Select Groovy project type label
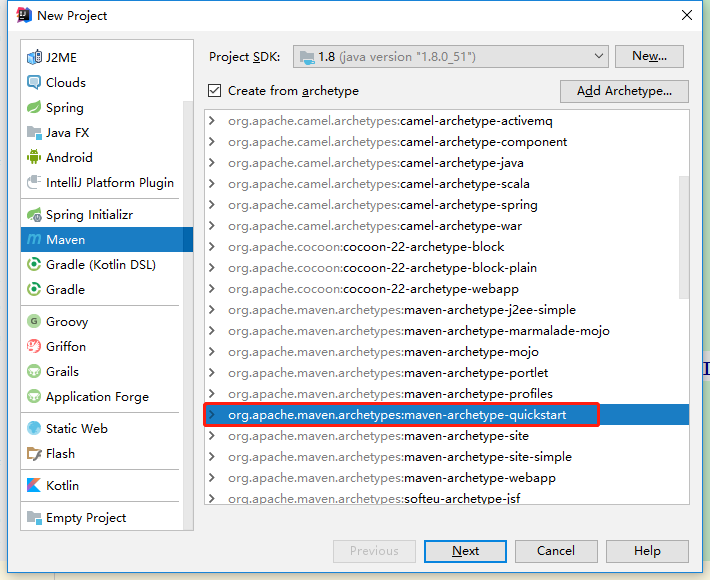 (67, 322)
